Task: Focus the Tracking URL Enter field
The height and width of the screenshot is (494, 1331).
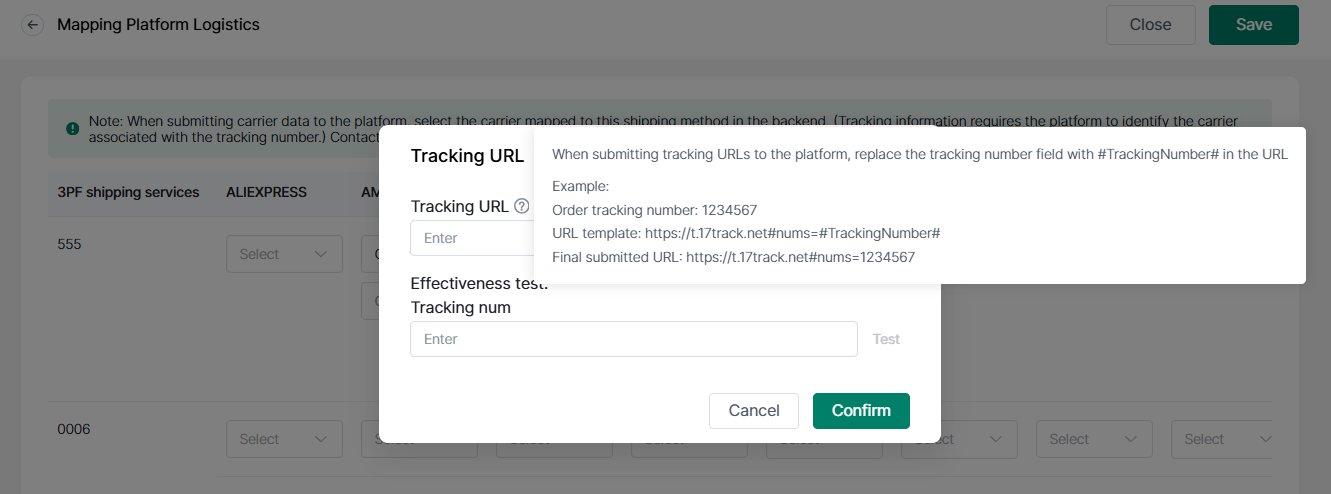Action: [472, 238]
